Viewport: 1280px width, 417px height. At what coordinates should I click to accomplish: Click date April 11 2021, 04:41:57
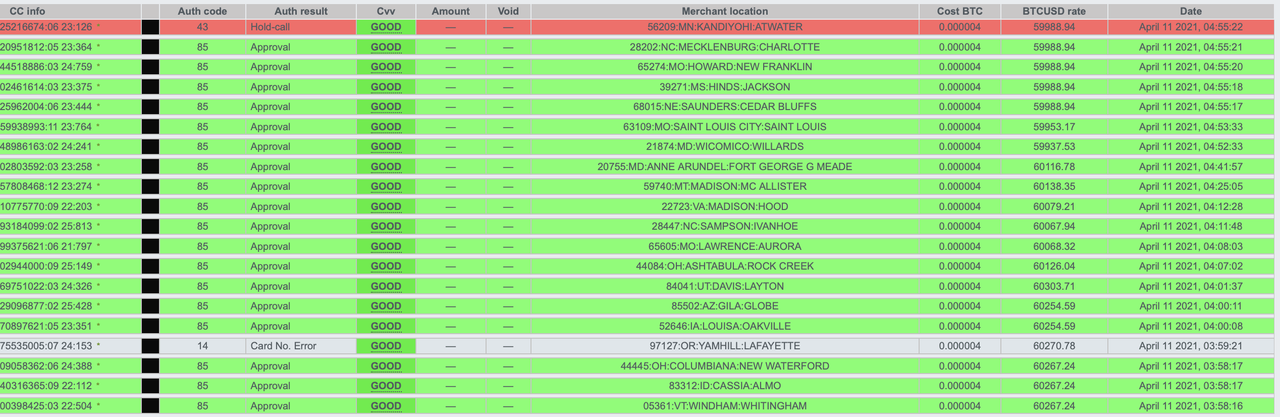point(1191,167)
